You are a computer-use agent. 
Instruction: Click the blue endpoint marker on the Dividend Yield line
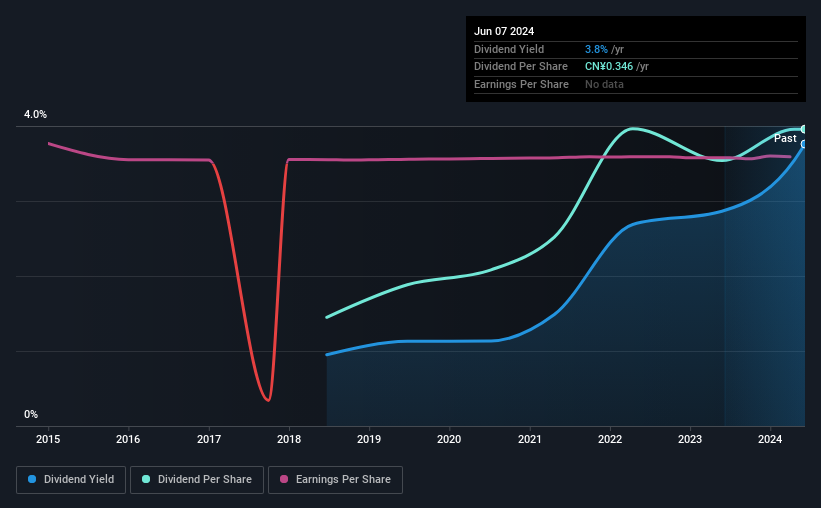(804, 144)
